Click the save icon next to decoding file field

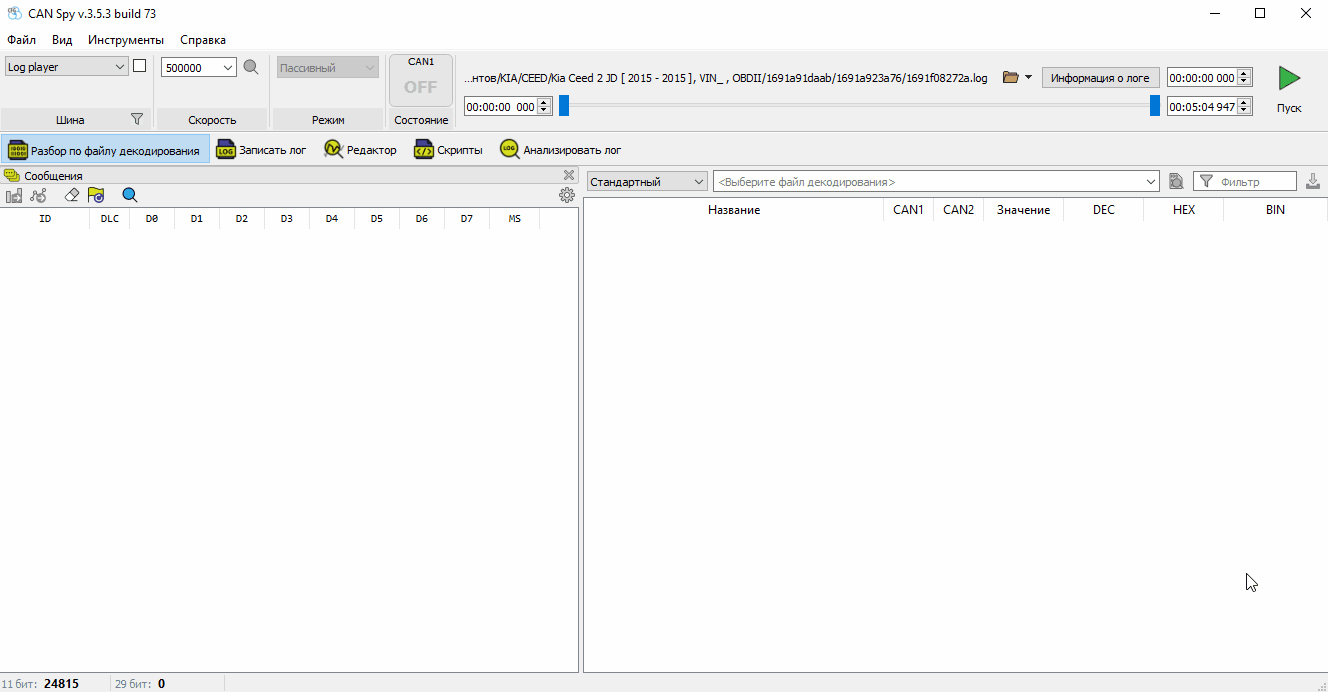(1176, 181)
